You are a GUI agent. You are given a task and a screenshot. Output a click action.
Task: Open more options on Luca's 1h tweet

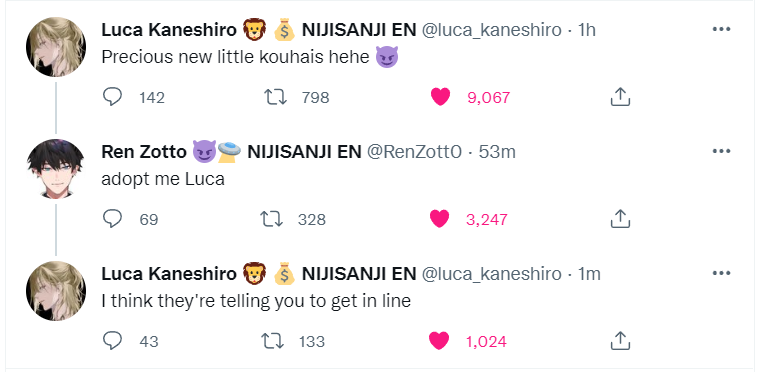pyautogui.click(x=721, y=30)
